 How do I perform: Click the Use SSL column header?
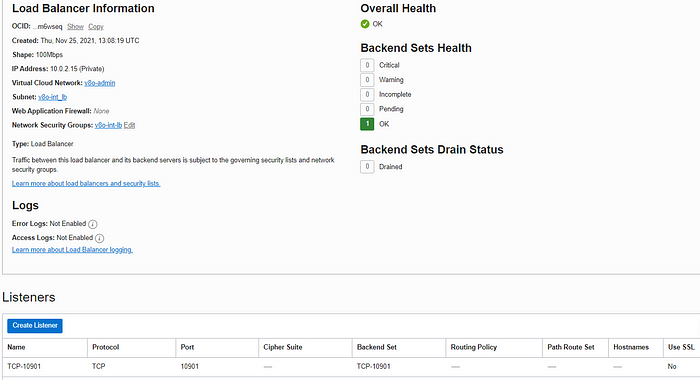pyautogui.click(x=681, y=347)
